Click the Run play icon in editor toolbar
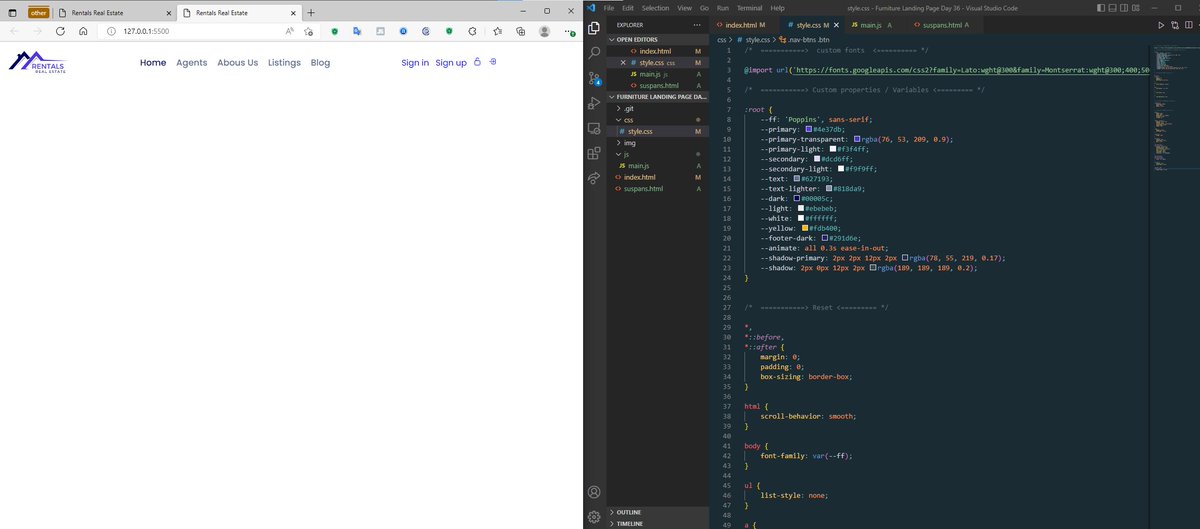 point(1161,24)
